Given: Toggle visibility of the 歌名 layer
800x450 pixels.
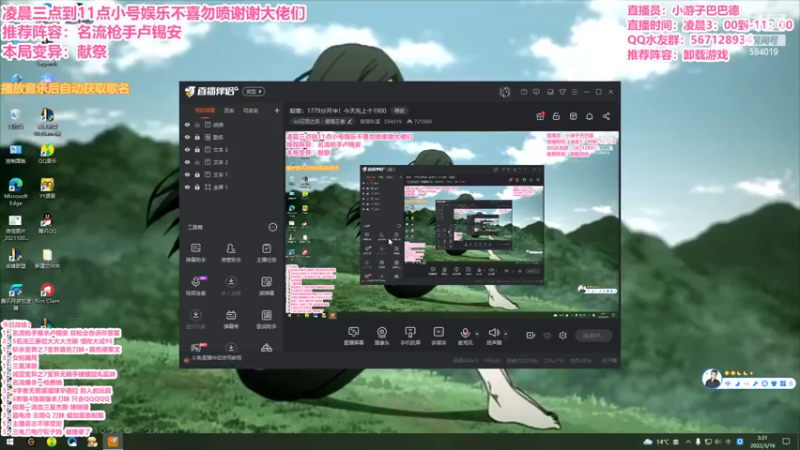Looking at the screenshot, I should (187, 137).
